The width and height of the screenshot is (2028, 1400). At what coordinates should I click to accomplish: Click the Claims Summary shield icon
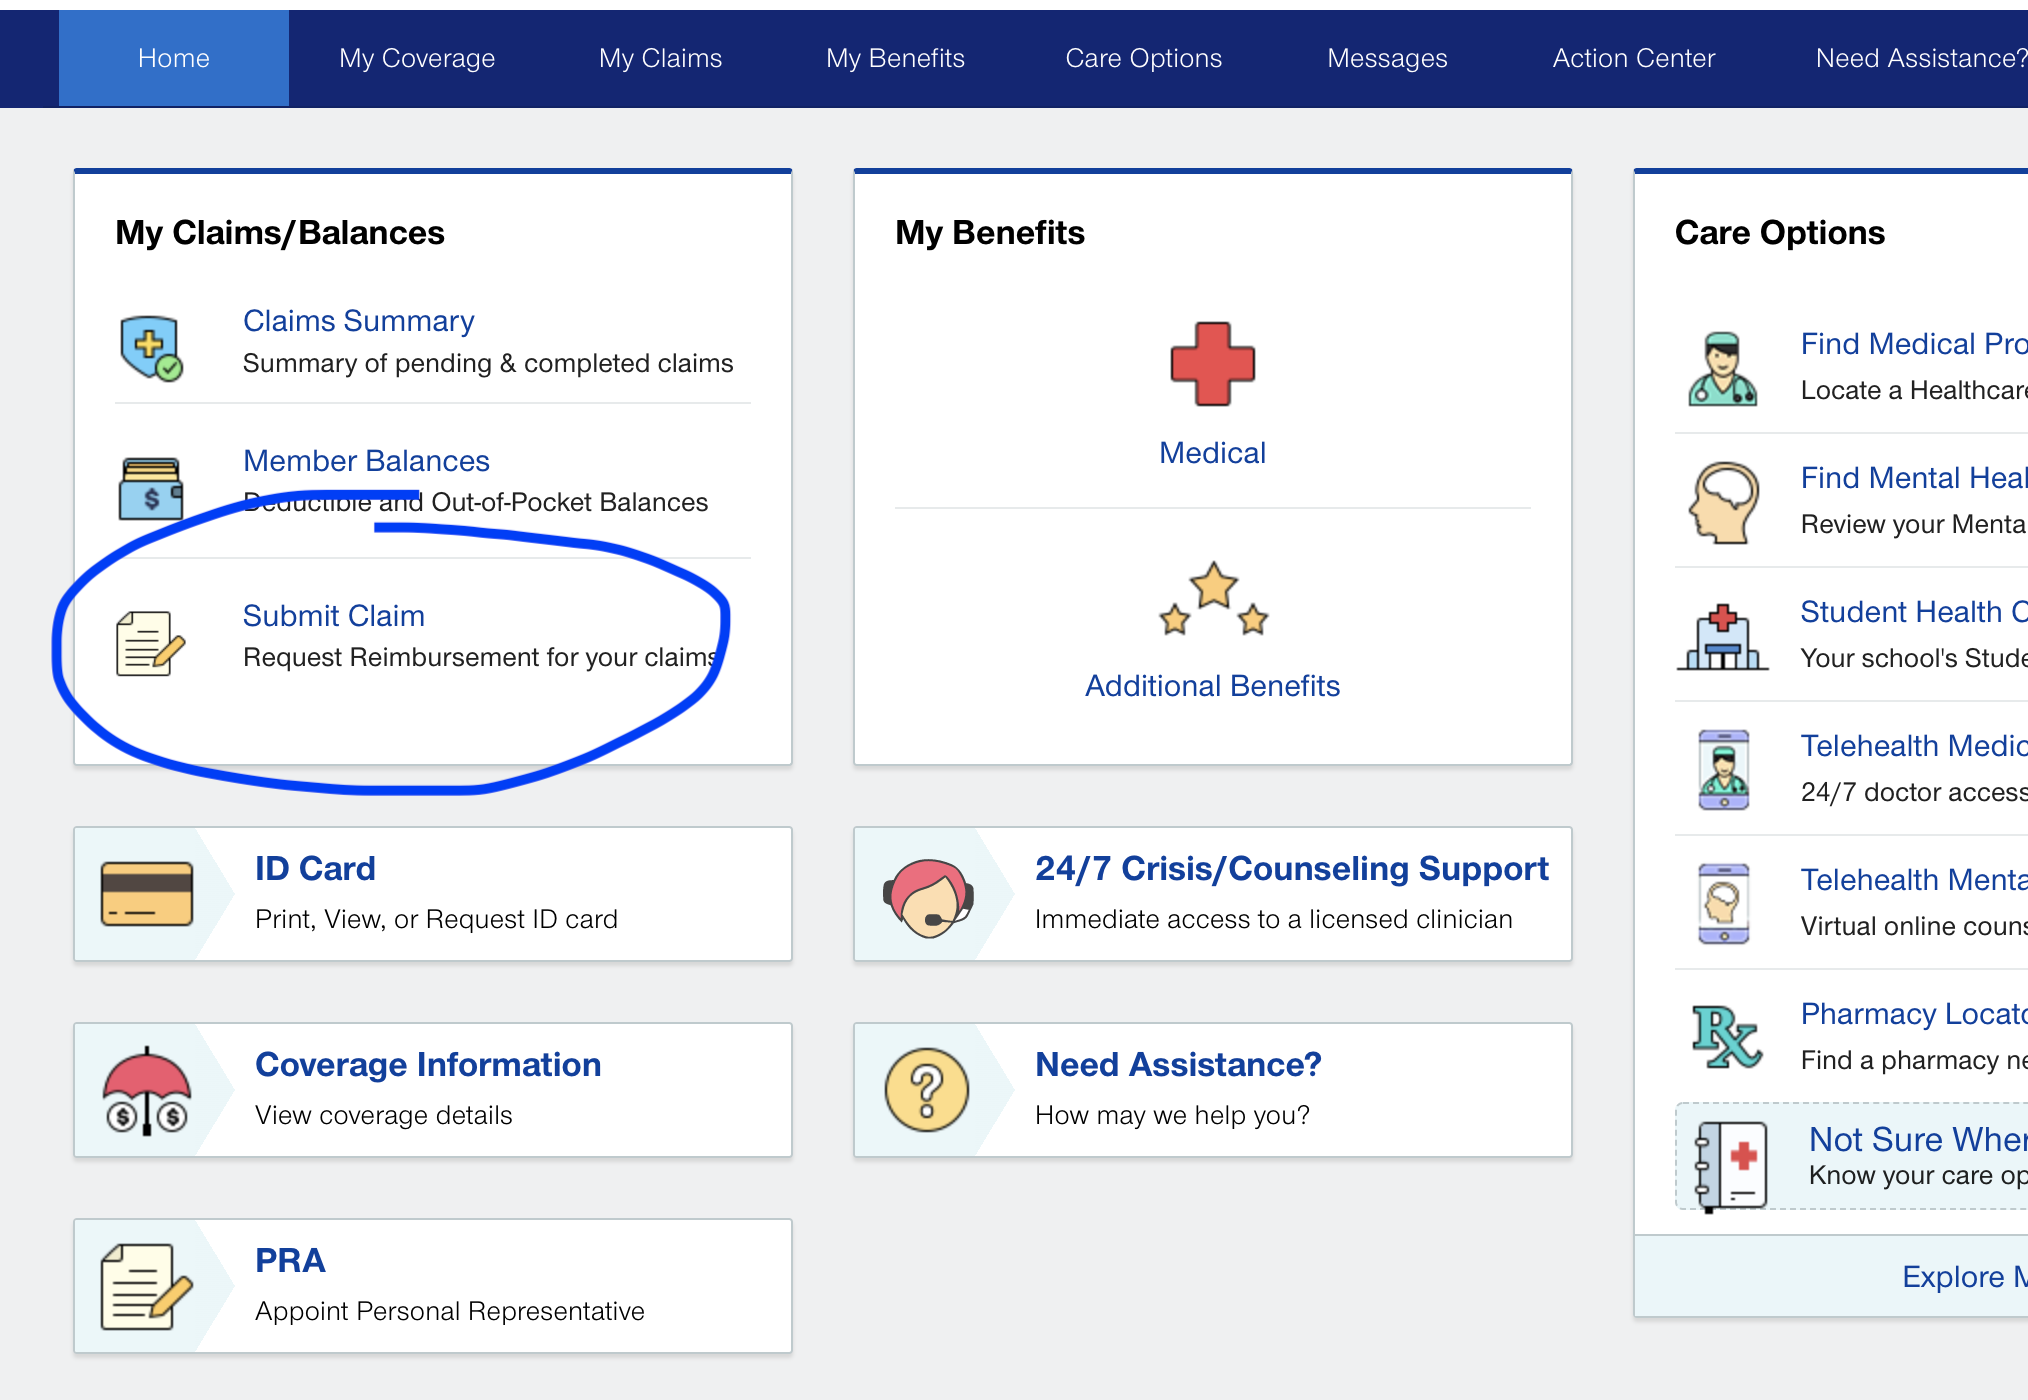pos(150,348)
